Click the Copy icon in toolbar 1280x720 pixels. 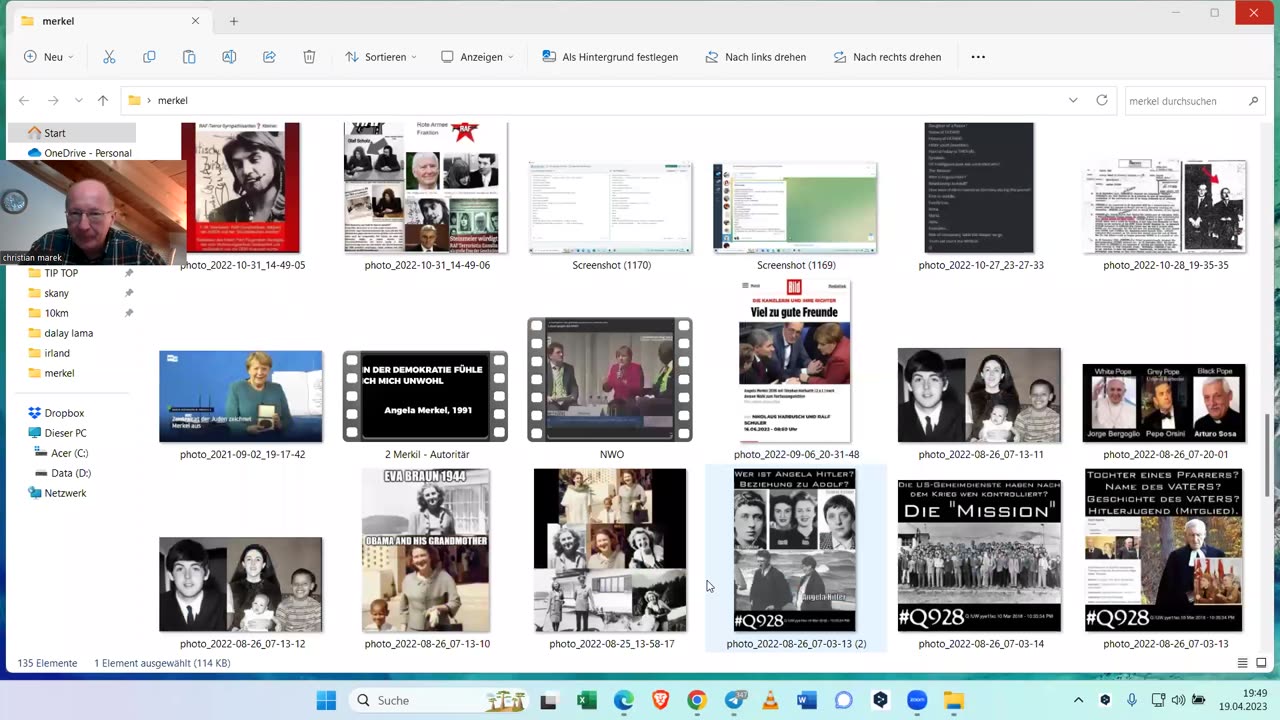click(149, 57)
